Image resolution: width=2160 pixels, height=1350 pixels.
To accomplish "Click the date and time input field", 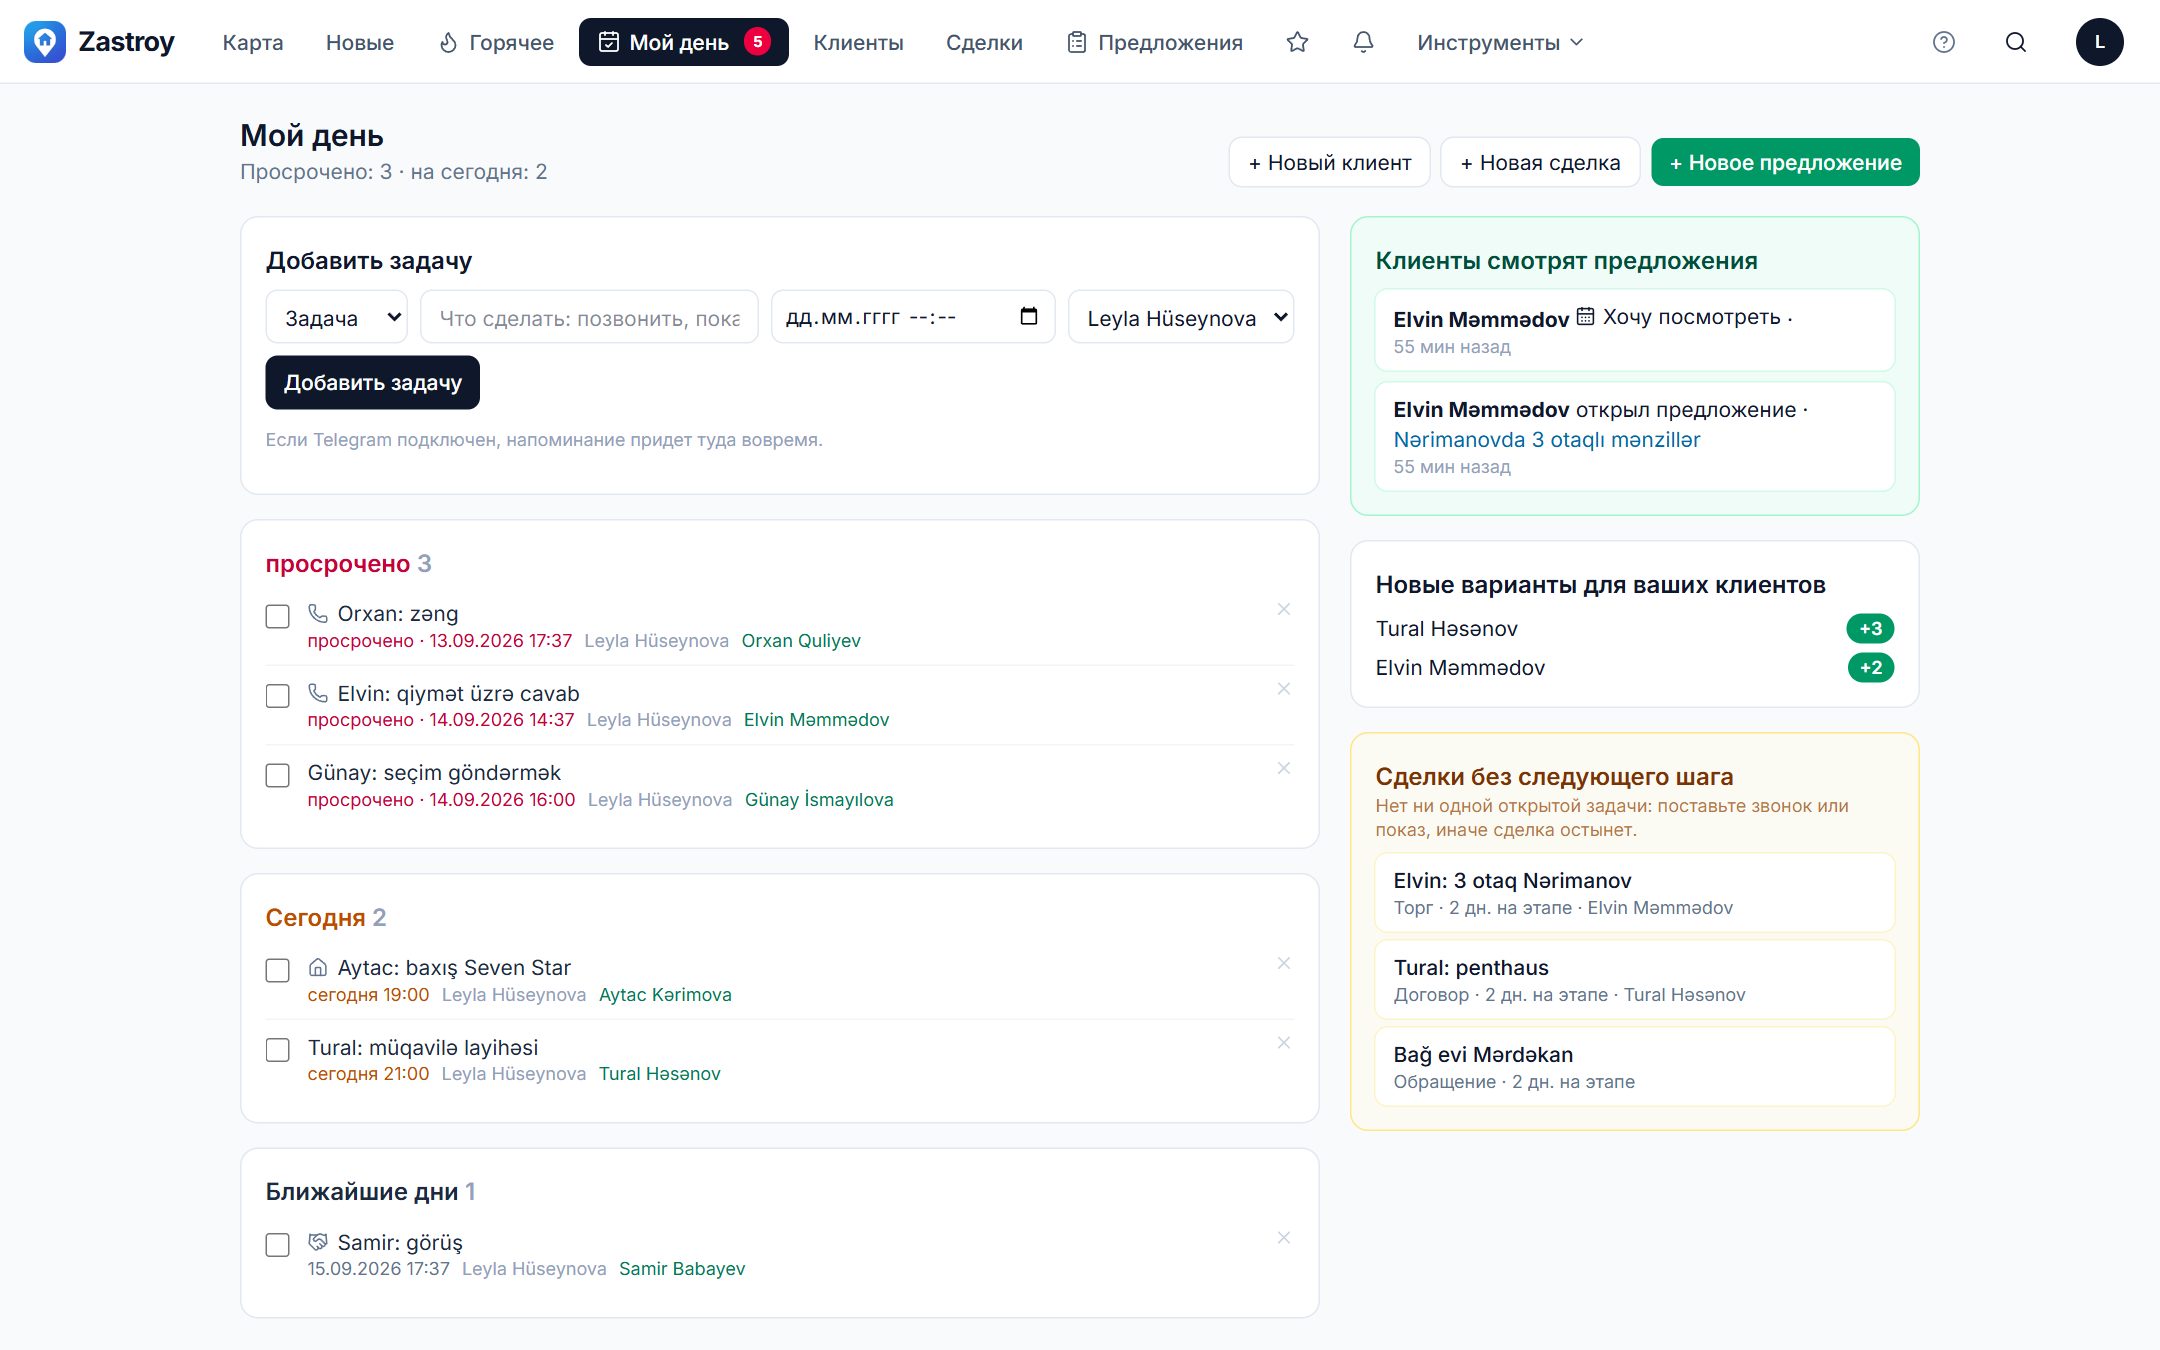I will coord(913,317).
